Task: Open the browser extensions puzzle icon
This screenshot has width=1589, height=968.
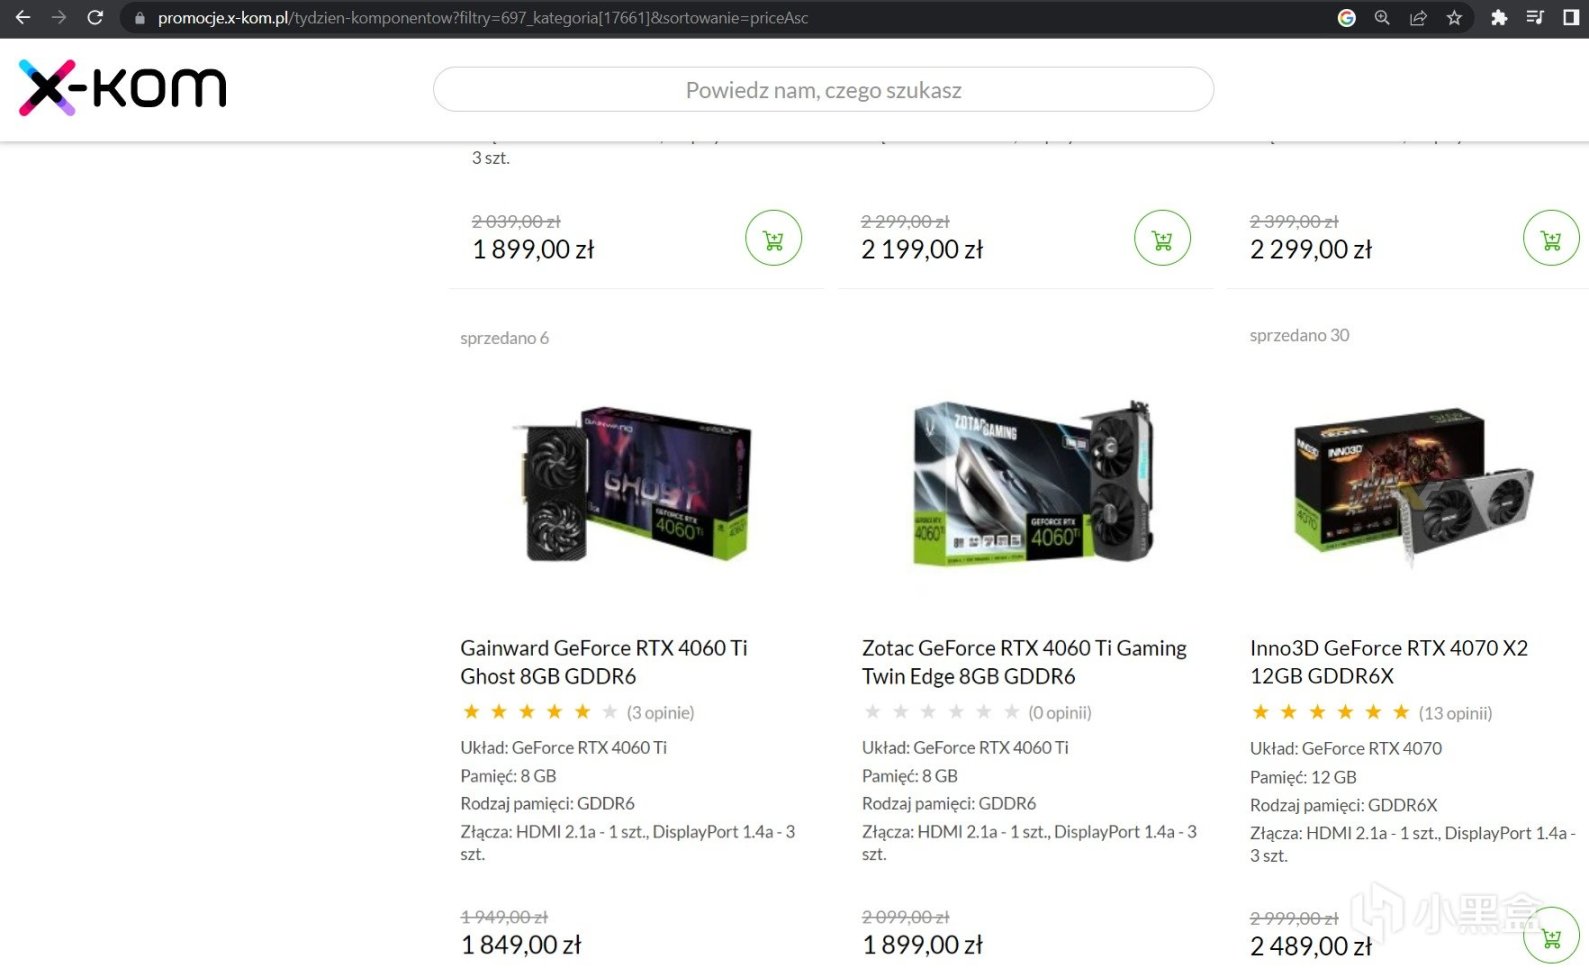Action: [x=1499, y=18]
